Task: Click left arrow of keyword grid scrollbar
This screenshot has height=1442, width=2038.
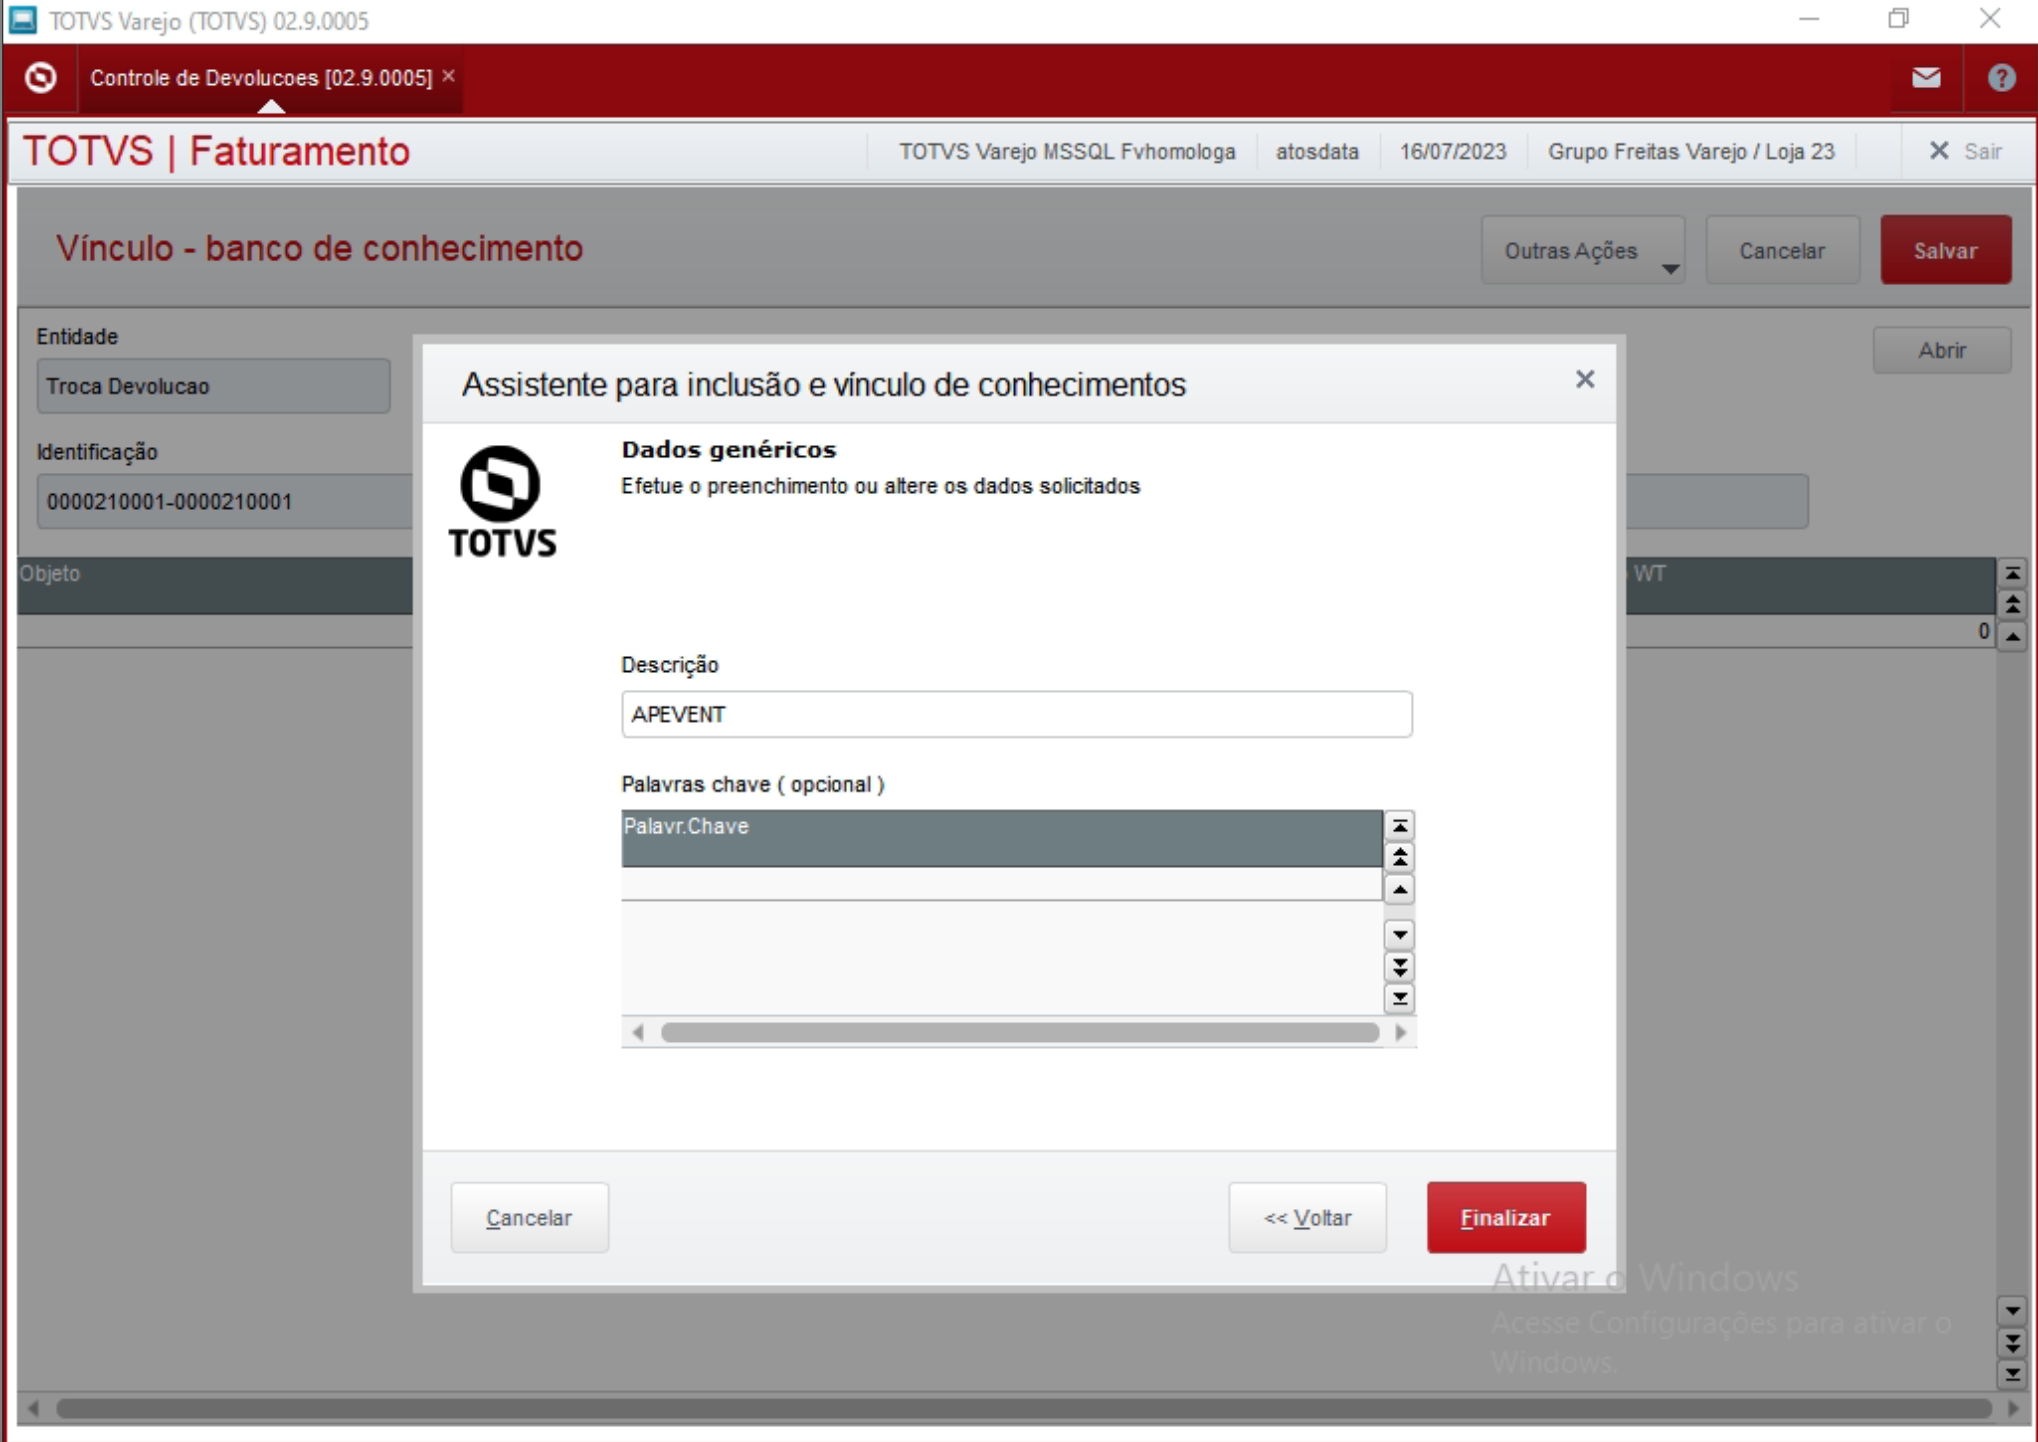Action: tap(638, 1032)
